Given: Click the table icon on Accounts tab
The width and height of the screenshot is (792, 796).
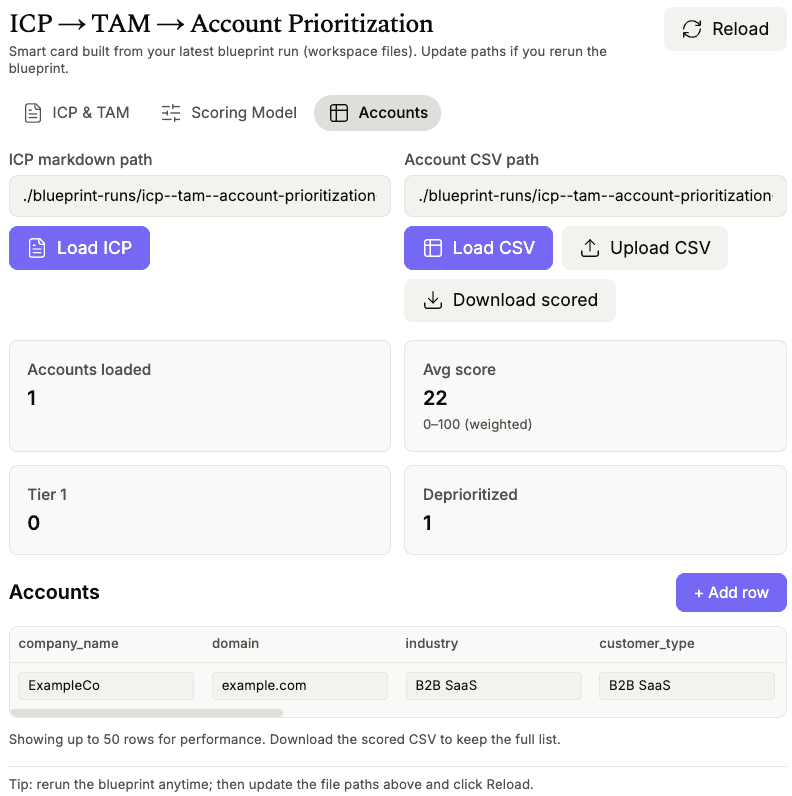Looking at the screenshot, I should click(339, 113).
